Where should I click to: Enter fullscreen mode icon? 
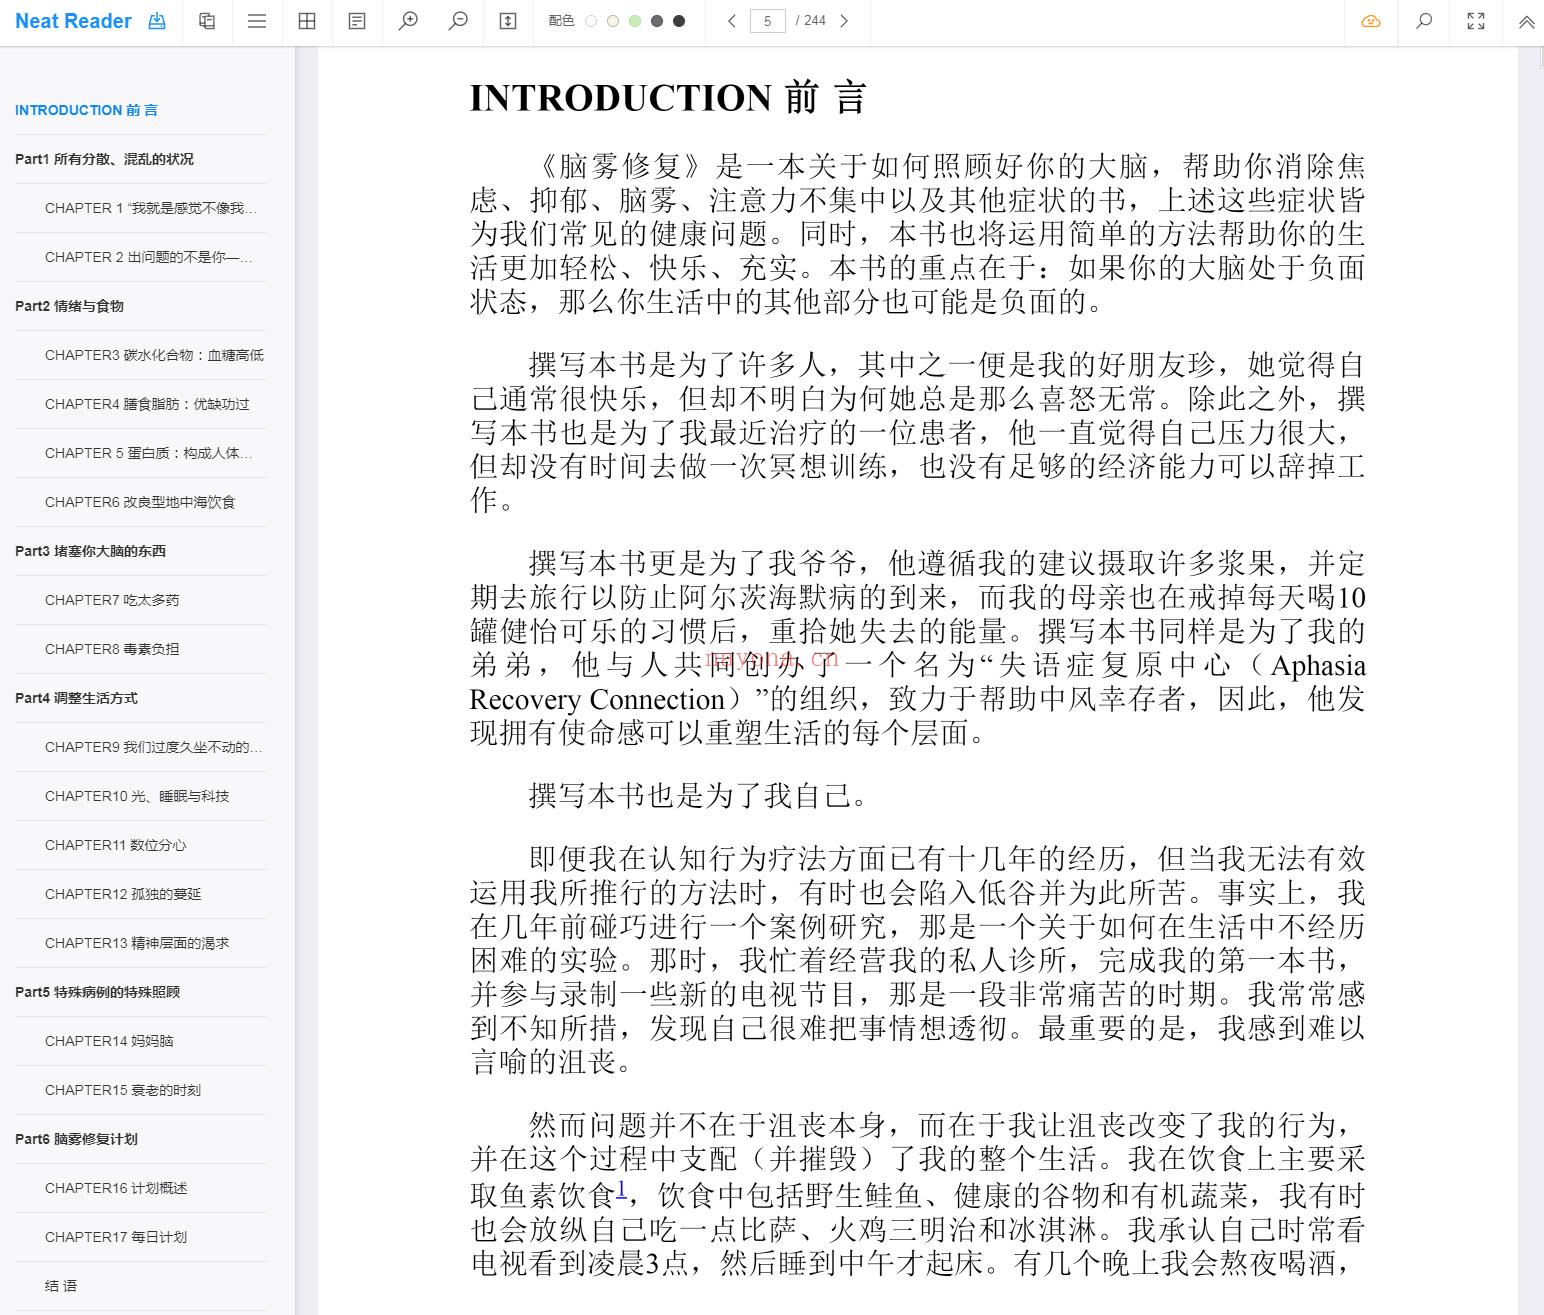[x=1476, y=21]
